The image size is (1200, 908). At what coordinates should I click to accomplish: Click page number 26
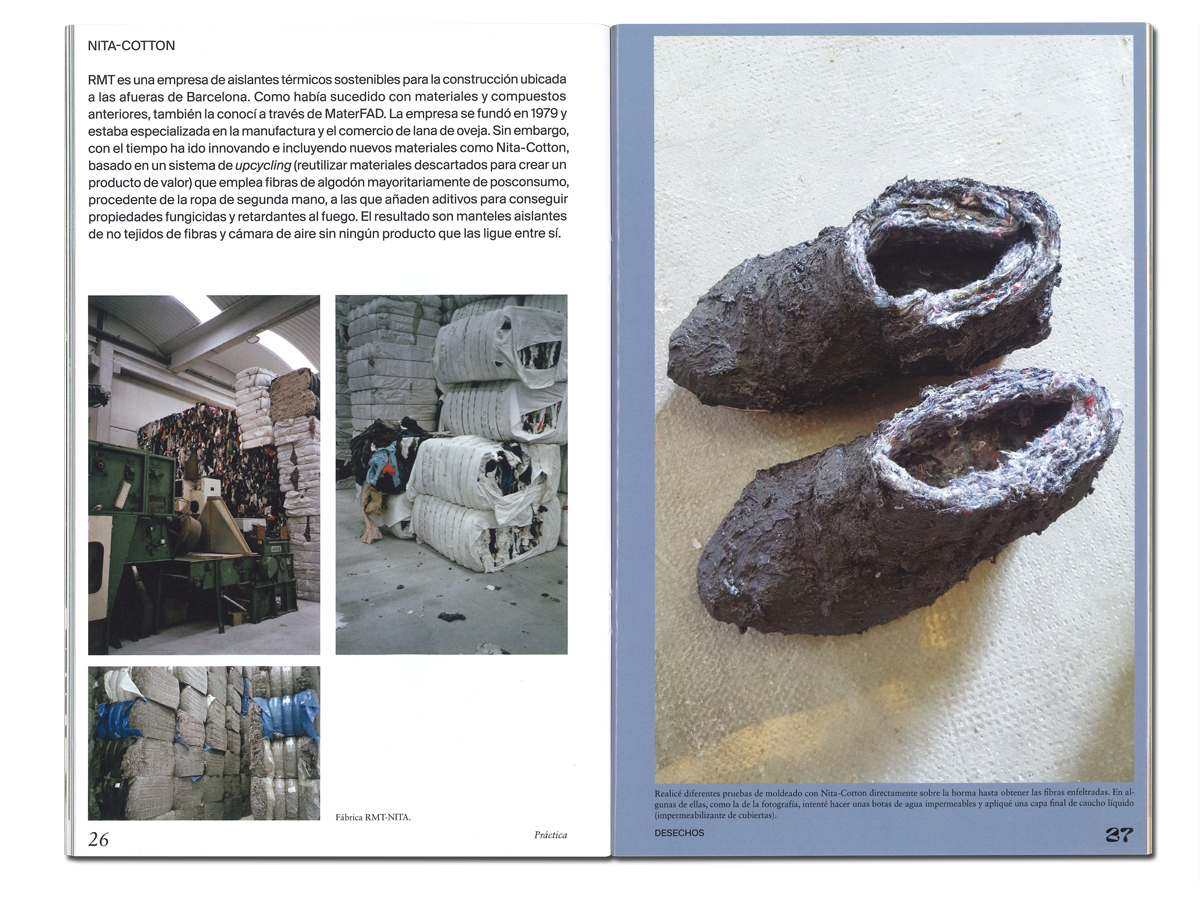click(x=99, y=839)
